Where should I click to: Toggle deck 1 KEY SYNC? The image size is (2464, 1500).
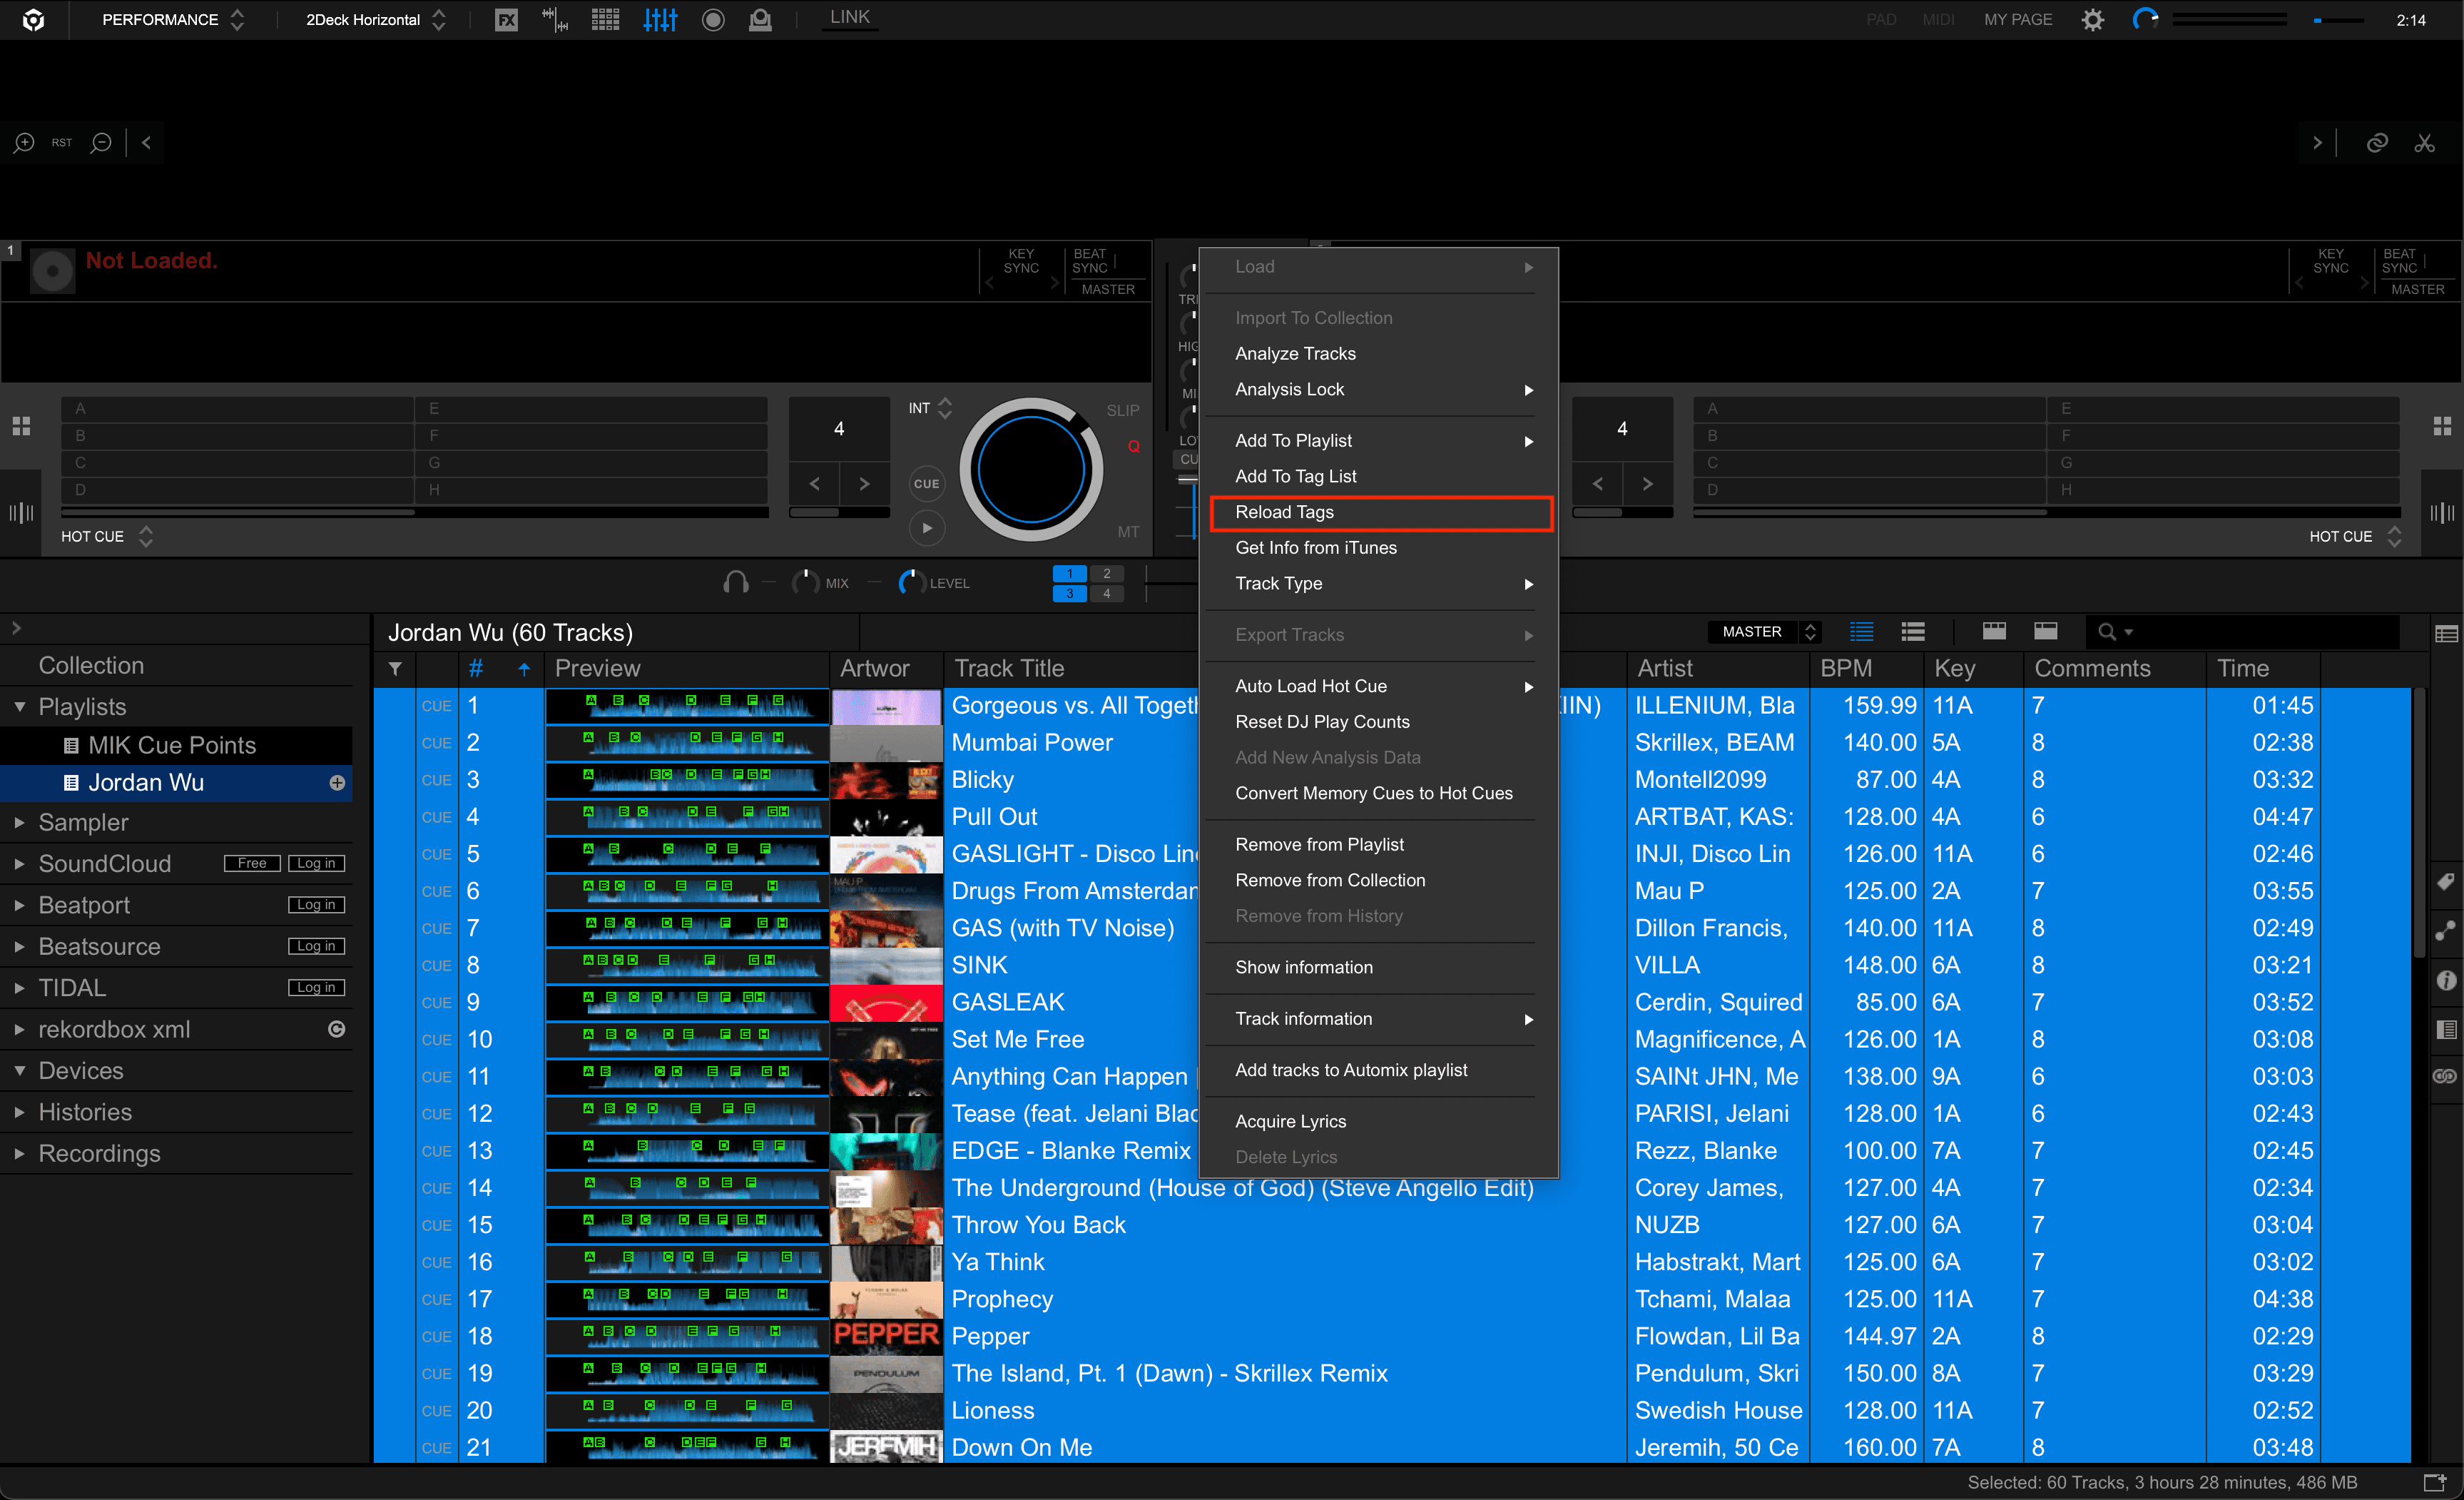1021,261
